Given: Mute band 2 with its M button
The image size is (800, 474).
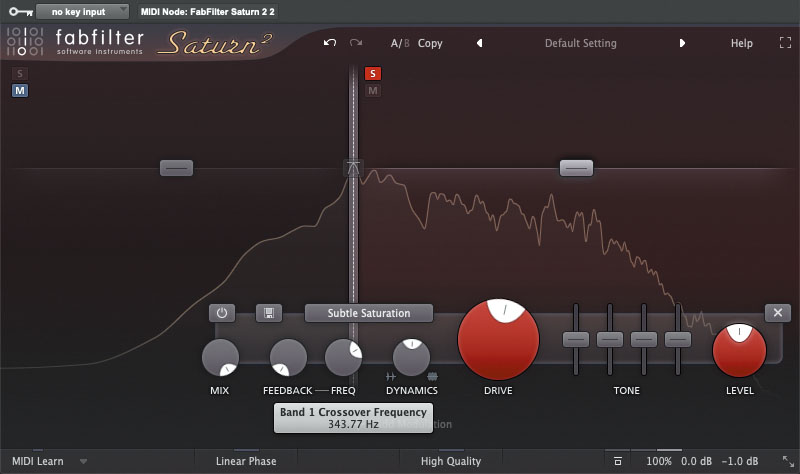Looking at the screenshot, I should [x=373, y=91].
